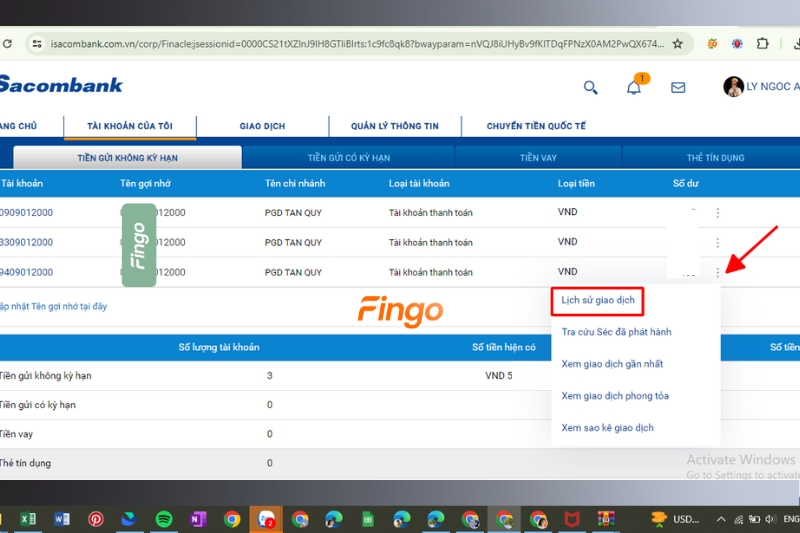Open QUẢN LÝ THÔNG TIN menu

pos(395,126)
